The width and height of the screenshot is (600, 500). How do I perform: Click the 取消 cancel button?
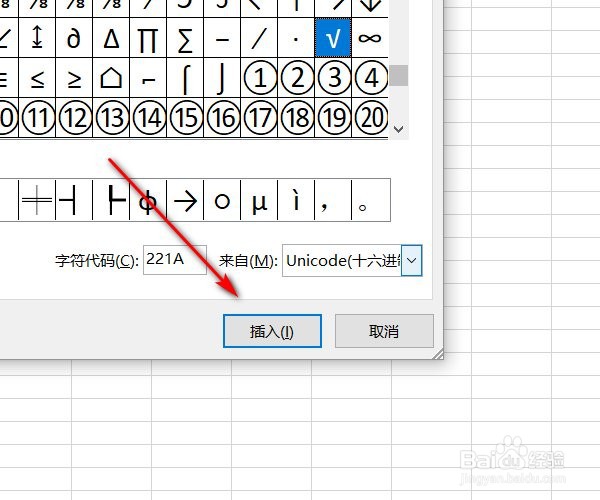pos(384,331)
